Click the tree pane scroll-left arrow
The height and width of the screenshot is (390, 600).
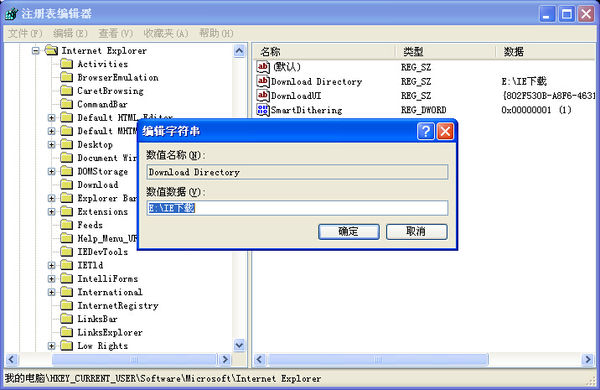pyautogui.click(x=11, y=359)
